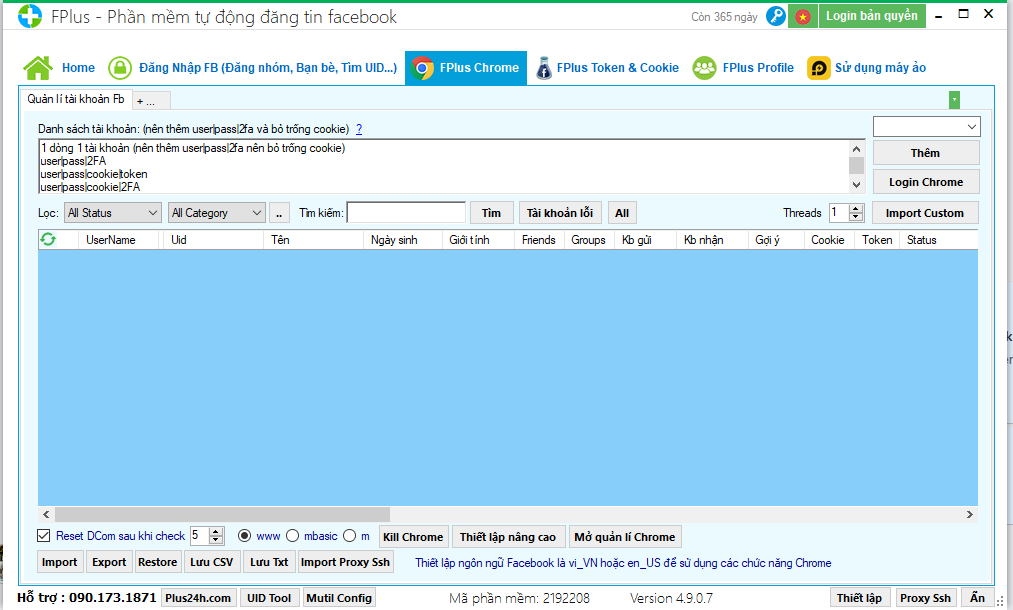Click the Import Custom button
Image resolution: width=1013 pixels, height=610 pixels.
pos(924,213)
